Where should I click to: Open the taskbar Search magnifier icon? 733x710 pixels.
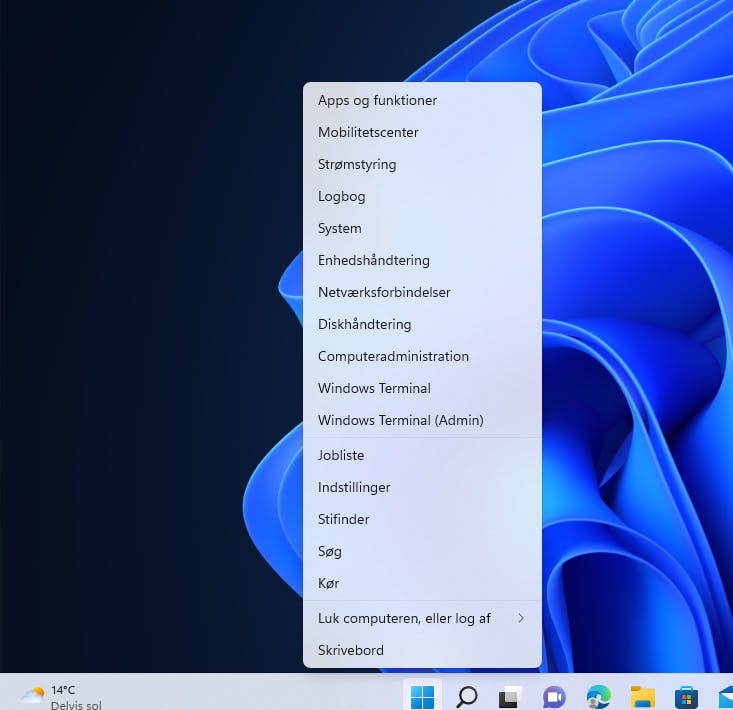467,697
